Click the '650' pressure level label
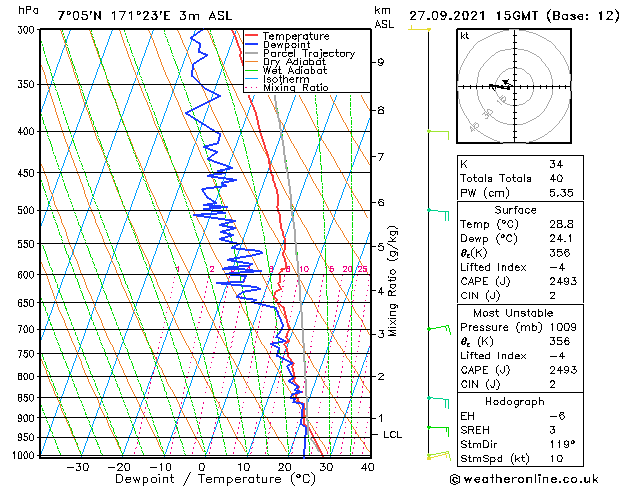This screenshot has width=629, height=486. [28, 303]
